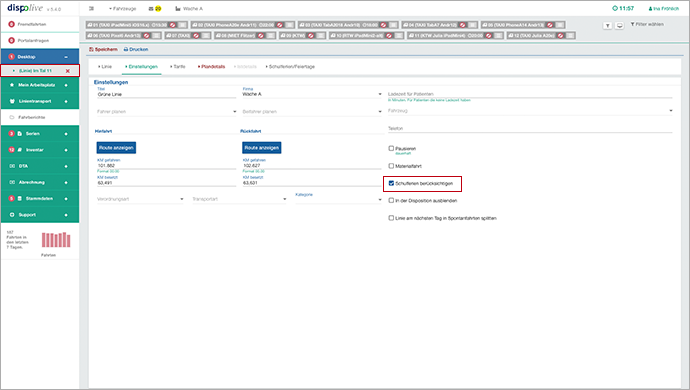The image size is (690, 390).
Task: Open the Transportart dropdown
Action: 239,199
